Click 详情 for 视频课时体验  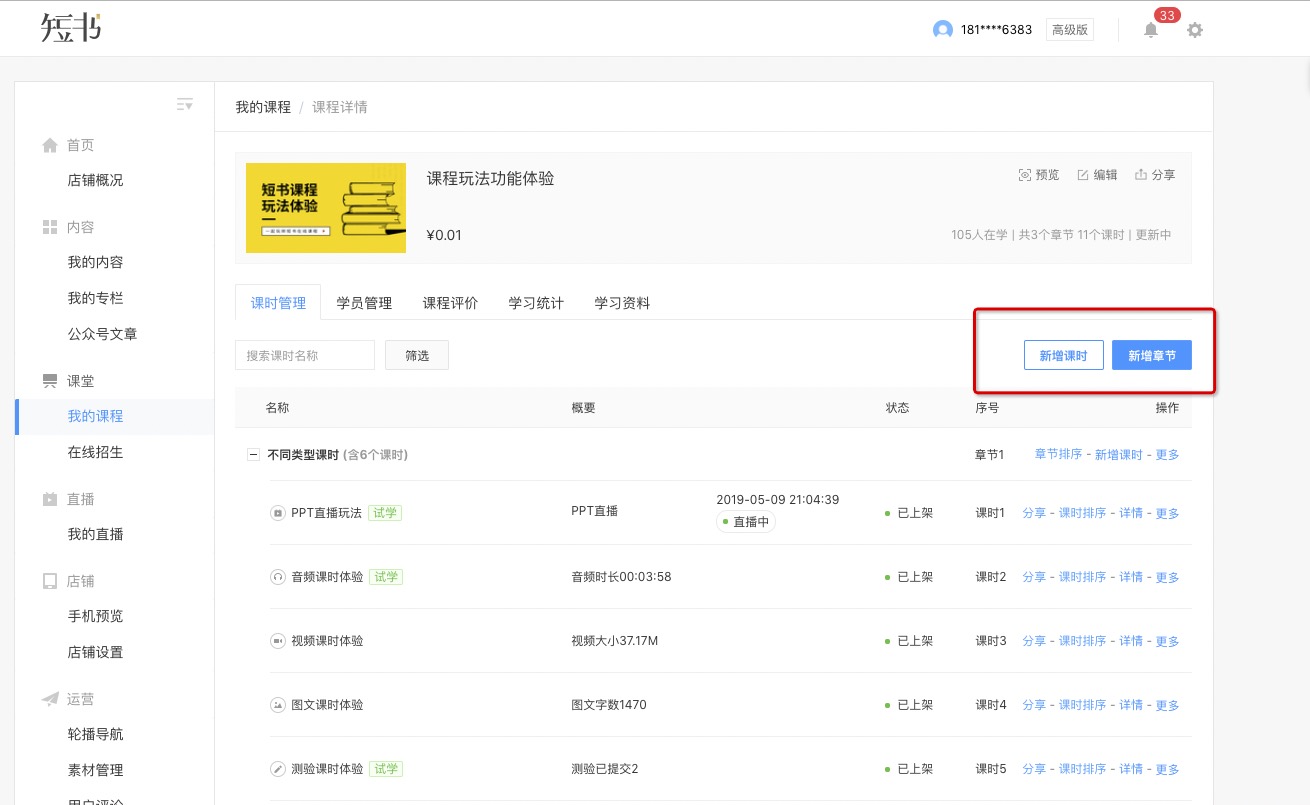(1131, 641)
